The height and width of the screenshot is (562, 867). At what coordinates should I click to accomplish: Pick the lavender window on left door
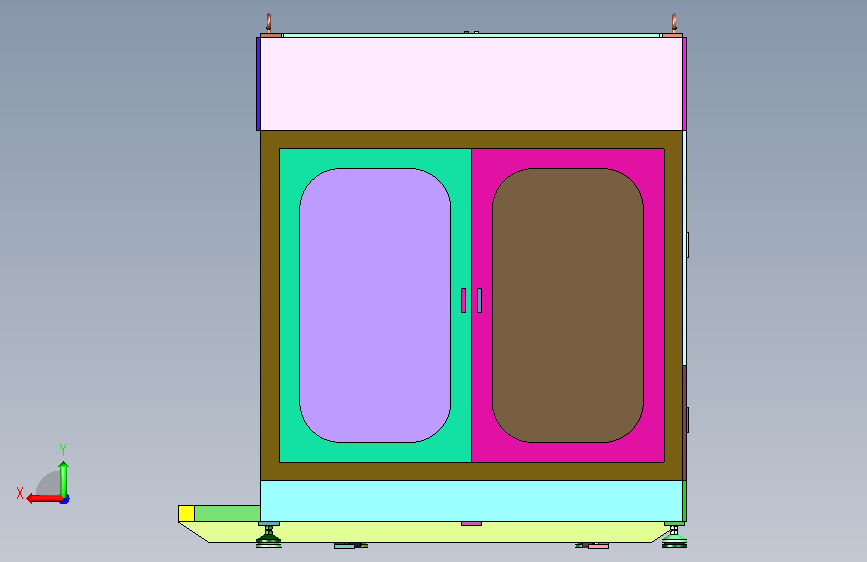tap(375, 305)
